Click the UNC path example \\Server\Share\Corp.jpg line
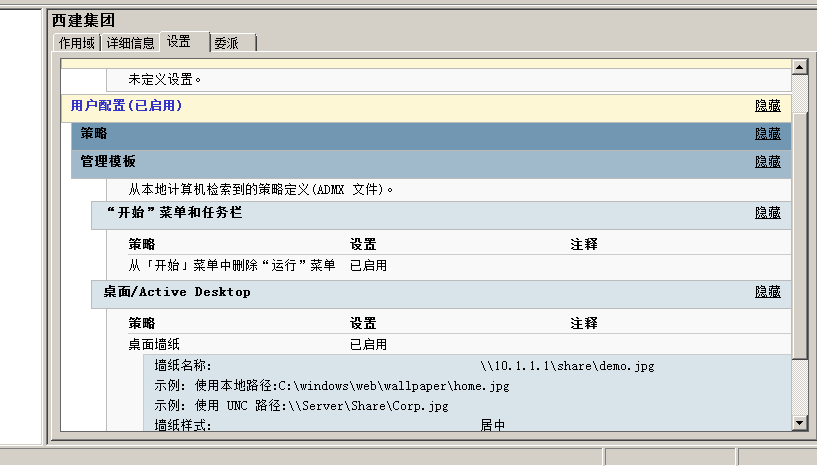Screen dimensions: 817x466 [301, 406]
